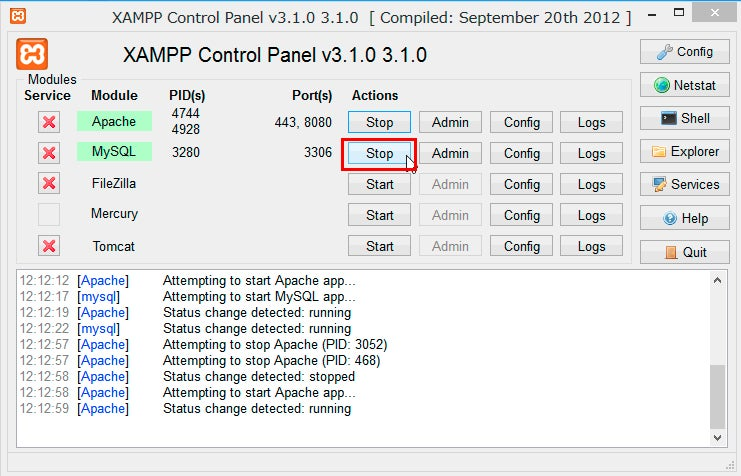Start the FileZilla module
The height and width of the screenshot is (476, 741).
coord(379,184)
